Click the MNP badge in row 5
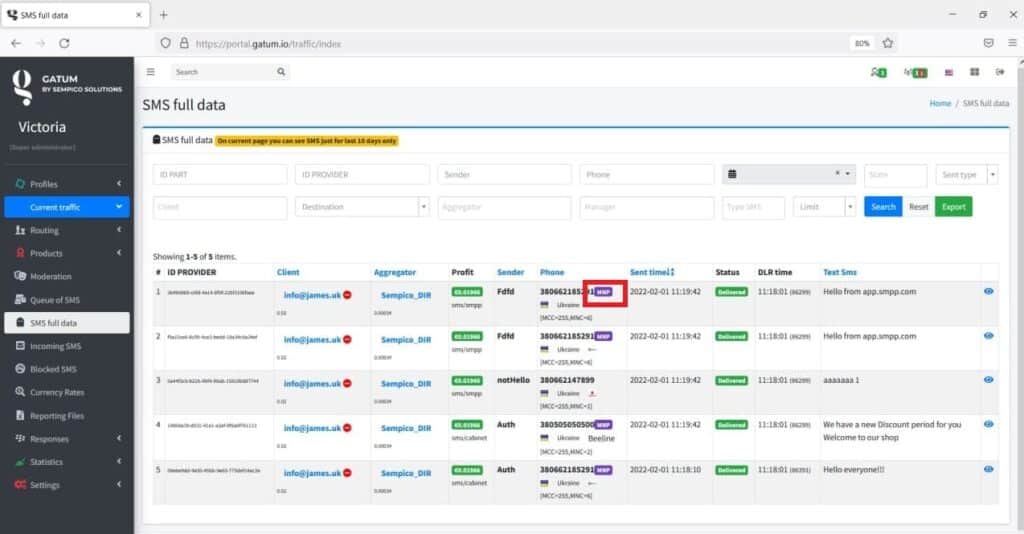The height and width of the screenshot is (534, 1024). tap(603, 470)
